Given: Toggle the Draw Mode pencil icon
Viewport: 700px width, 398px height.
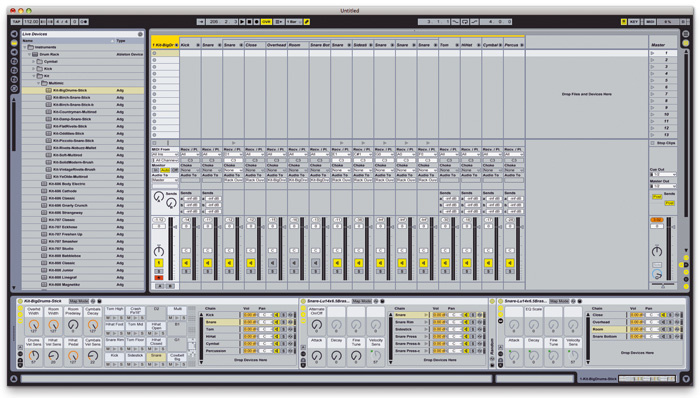Looking at the screenshot, I should pyautogui.click(x=307, y=21).
